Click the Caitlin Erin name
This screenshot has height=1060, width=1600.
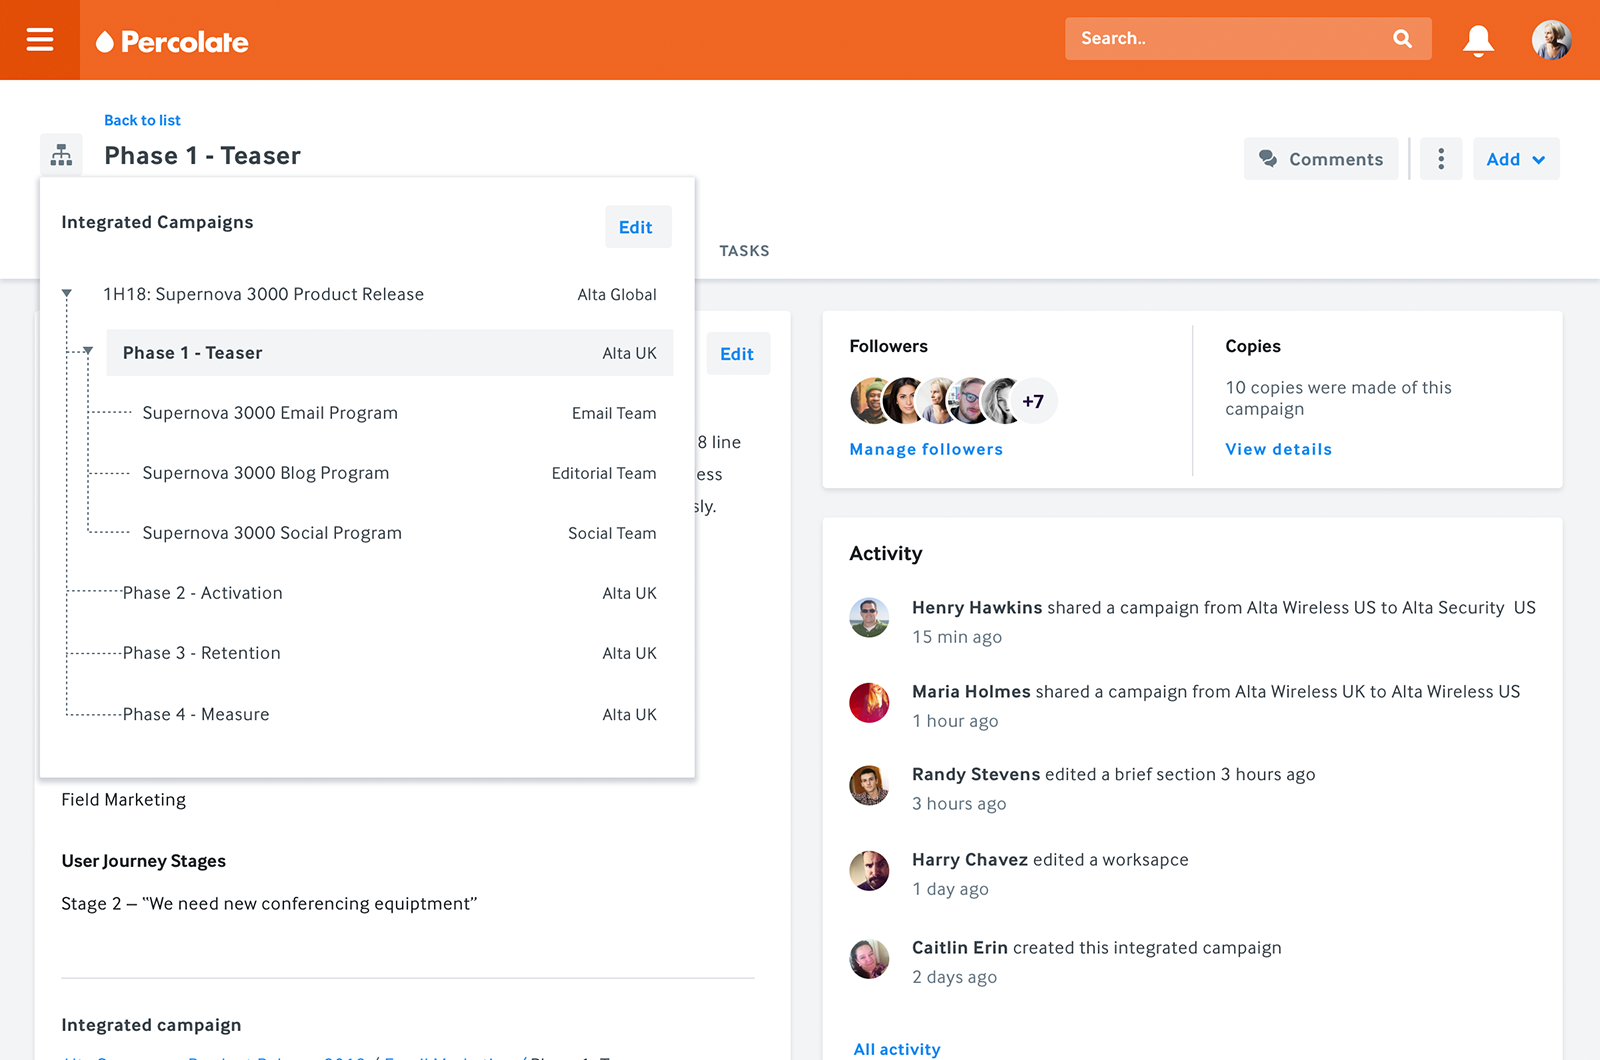pyautogui.click(x=960, y=947)
